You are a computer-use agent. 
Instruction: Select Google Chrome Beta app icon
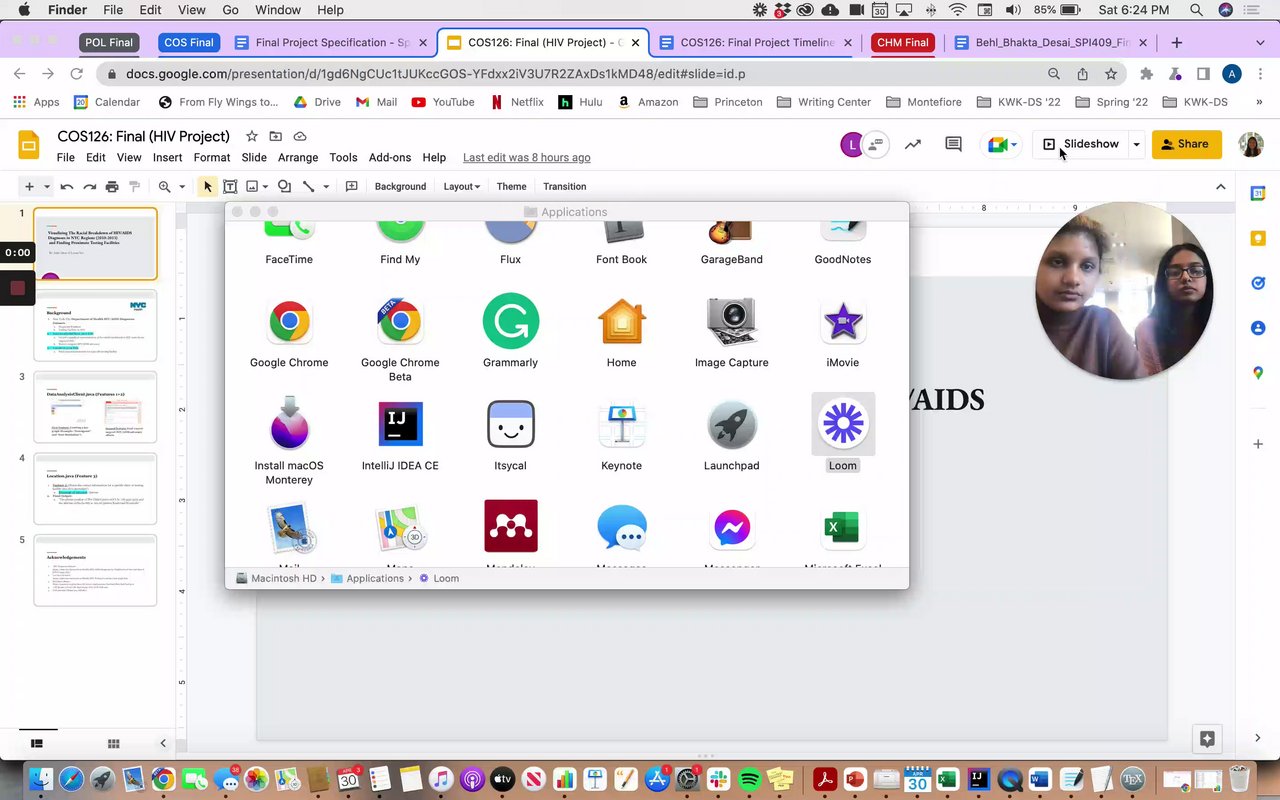[x=400, y=322]
